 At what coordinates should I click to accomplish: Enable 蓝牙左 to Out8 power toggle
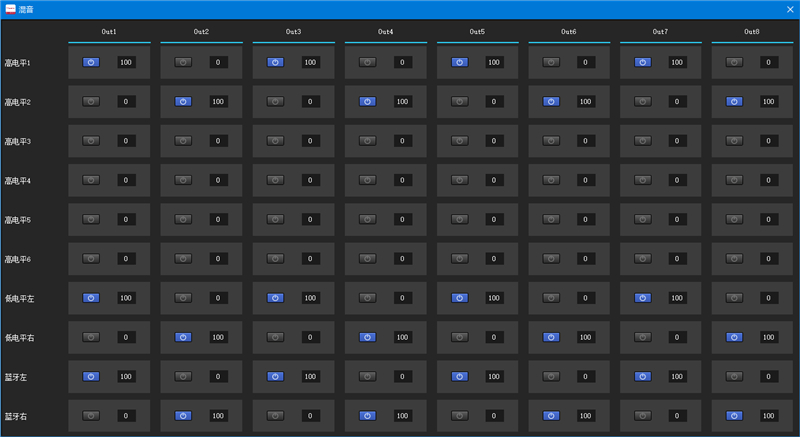click(734, 376)
